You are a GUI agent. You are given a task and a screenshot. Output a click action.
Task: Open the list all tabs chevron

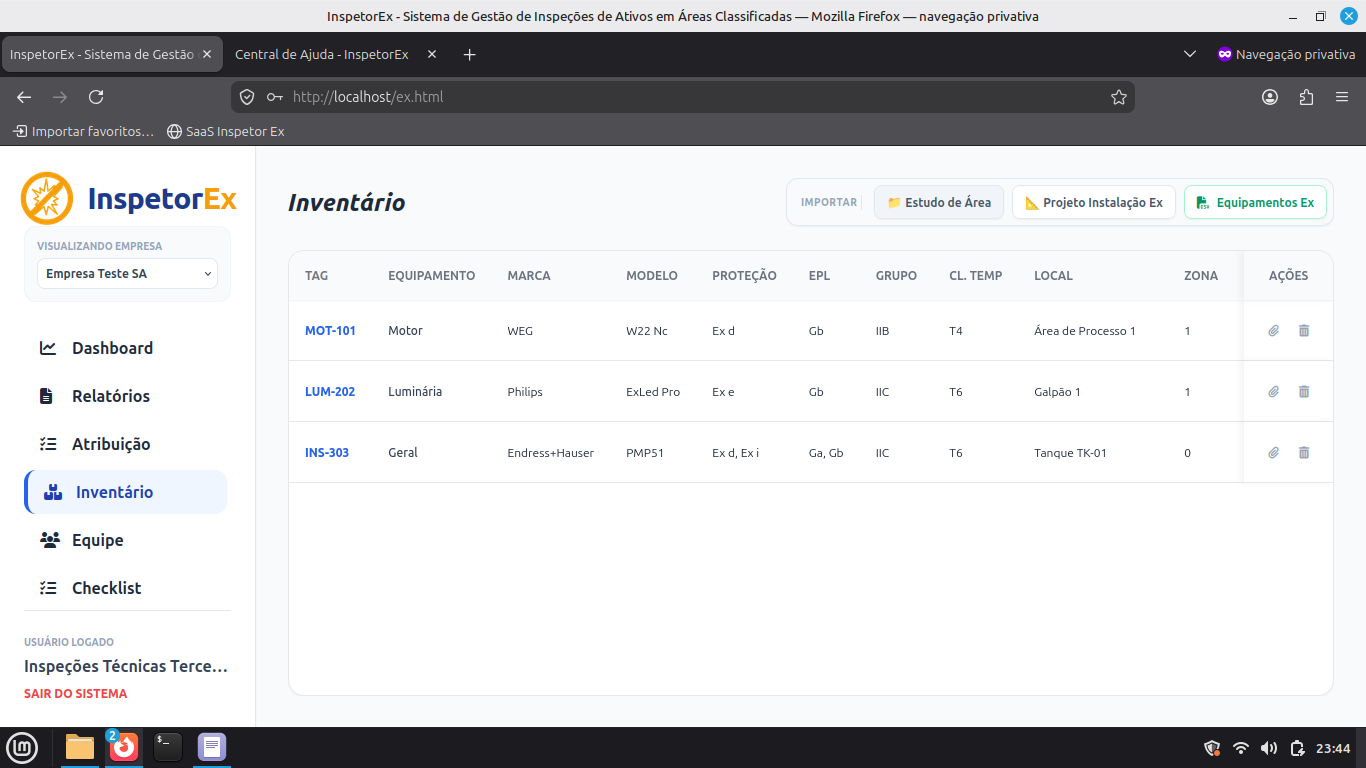point(1190,54)
